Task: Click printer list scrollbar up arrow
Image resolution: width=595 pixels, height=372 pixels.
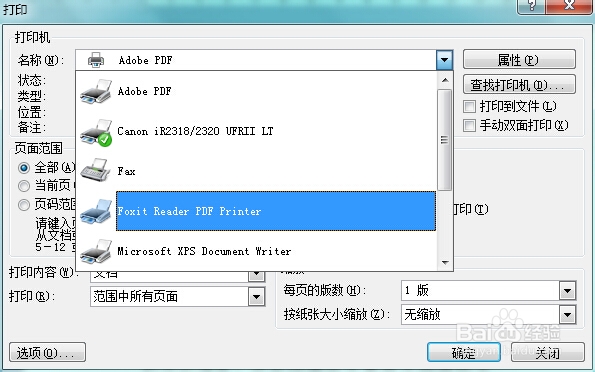Action: (x=445, y=80)
